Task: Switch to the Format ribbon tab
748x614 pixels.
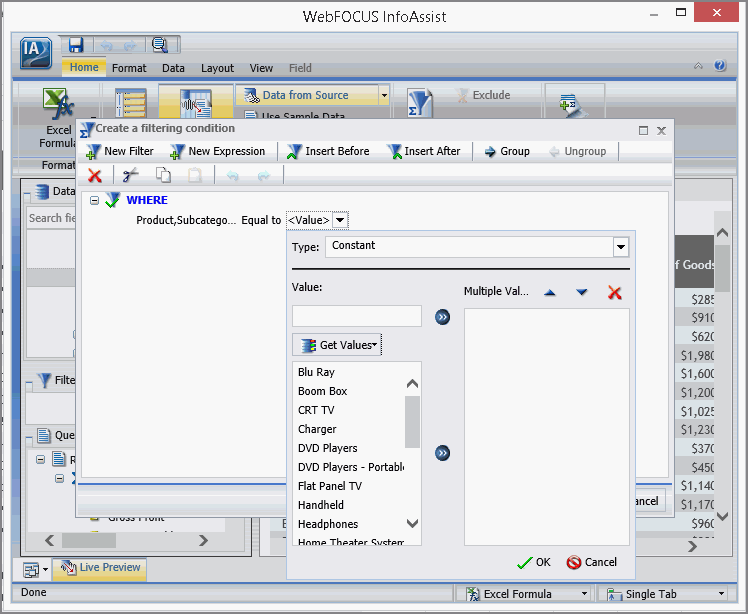Action: pyautogui.click(x=129, y=68)
